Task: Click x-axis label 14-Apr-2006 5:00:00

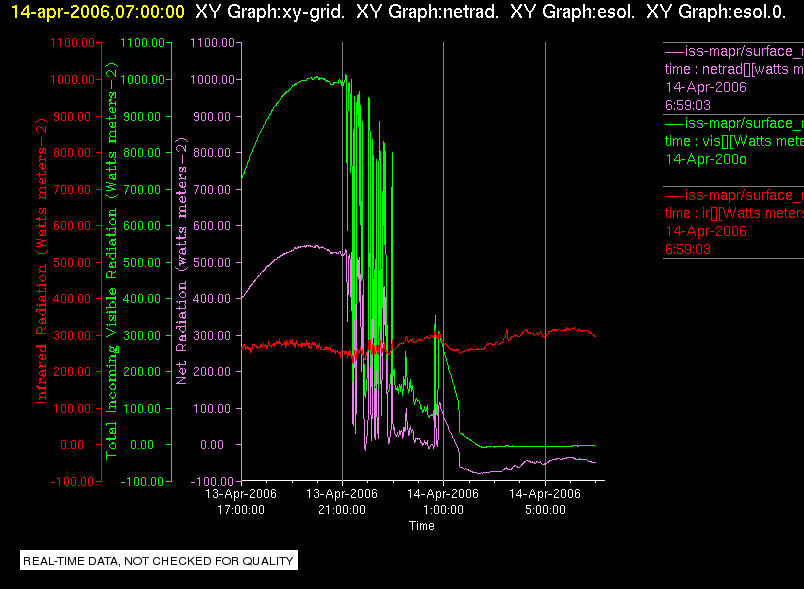Action: click(x=545, y=502)
